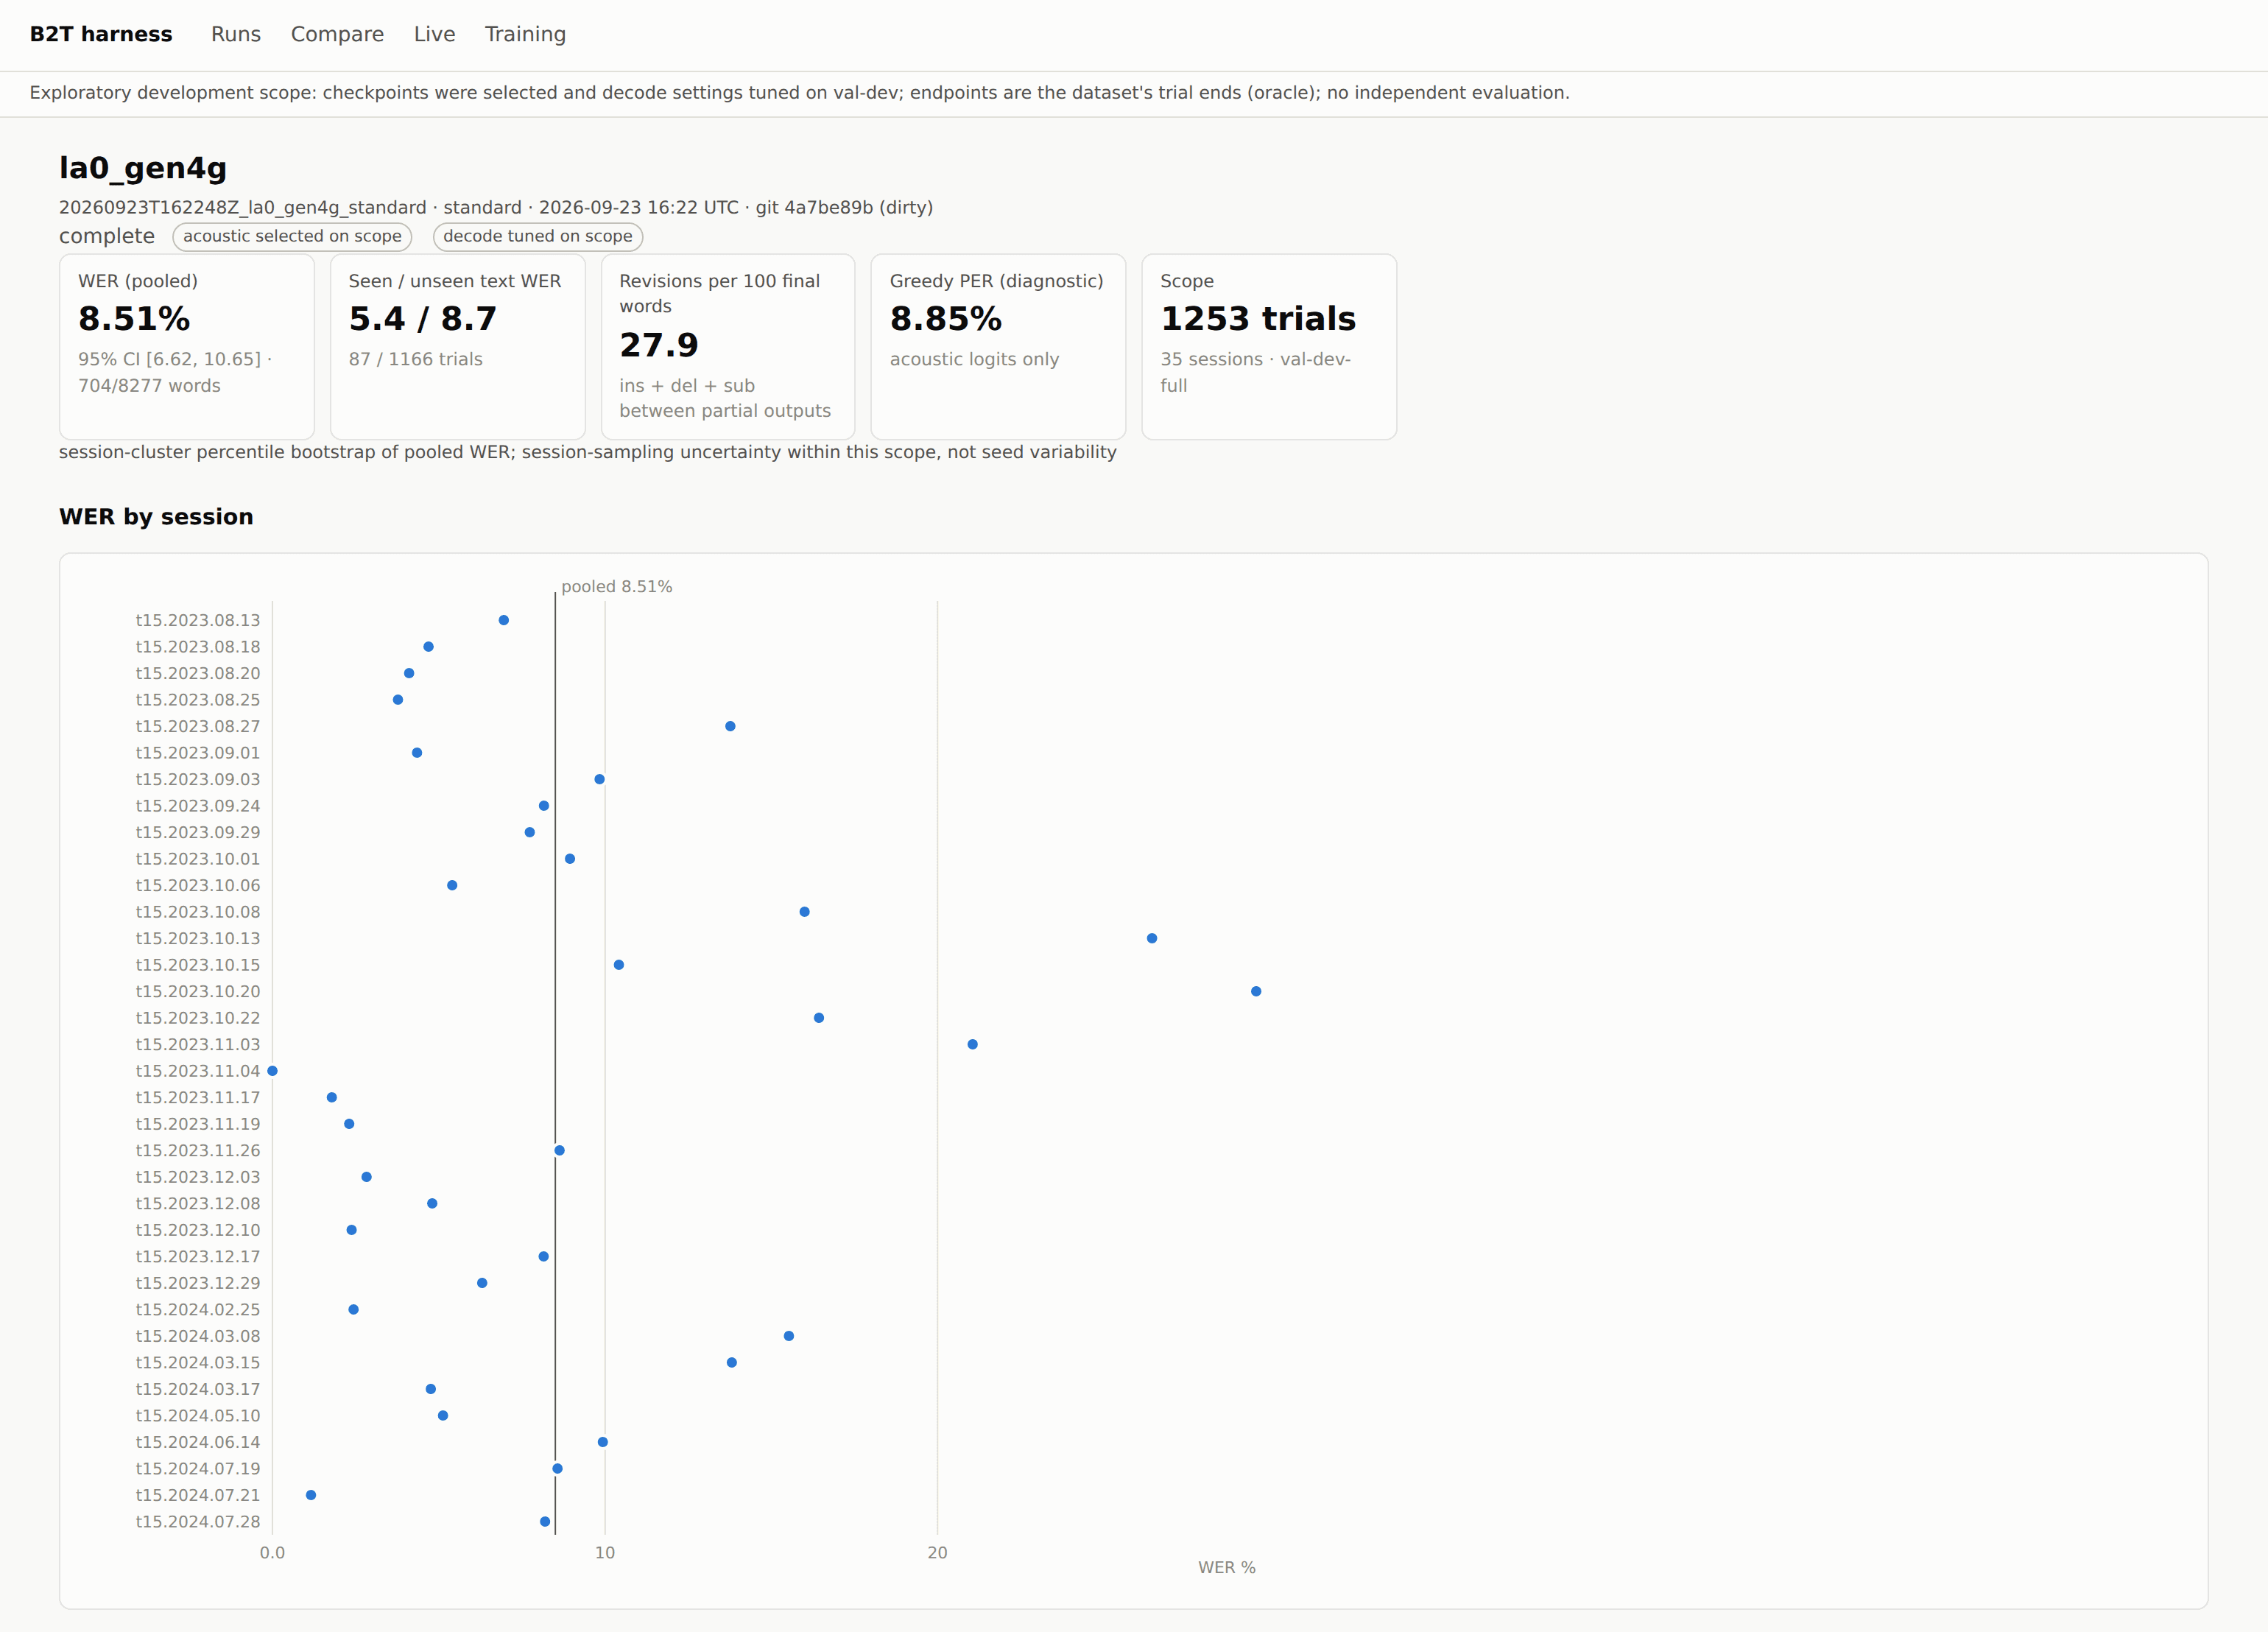Click the 'git 4a7be89b (dirty)' text
This screenshot has height=1632, width=2268.
point(844,207)
